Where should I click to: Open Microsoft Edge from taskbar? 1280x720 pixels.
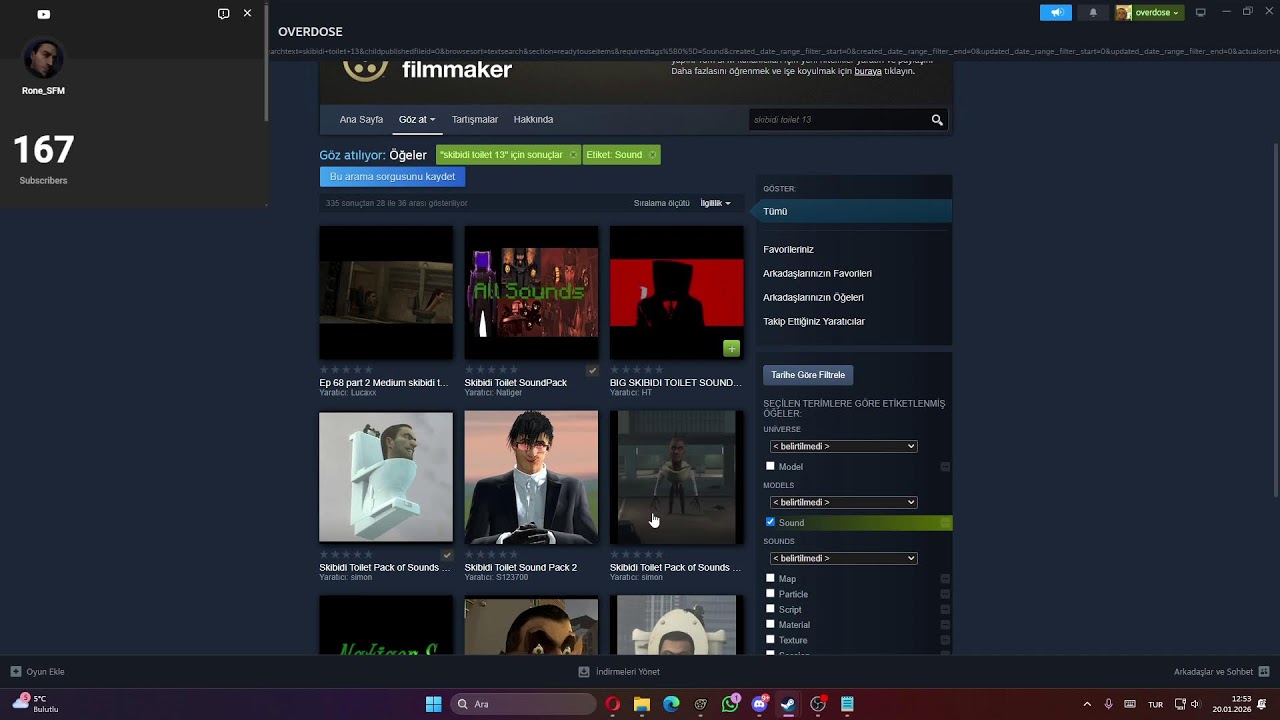pos(671,704)
